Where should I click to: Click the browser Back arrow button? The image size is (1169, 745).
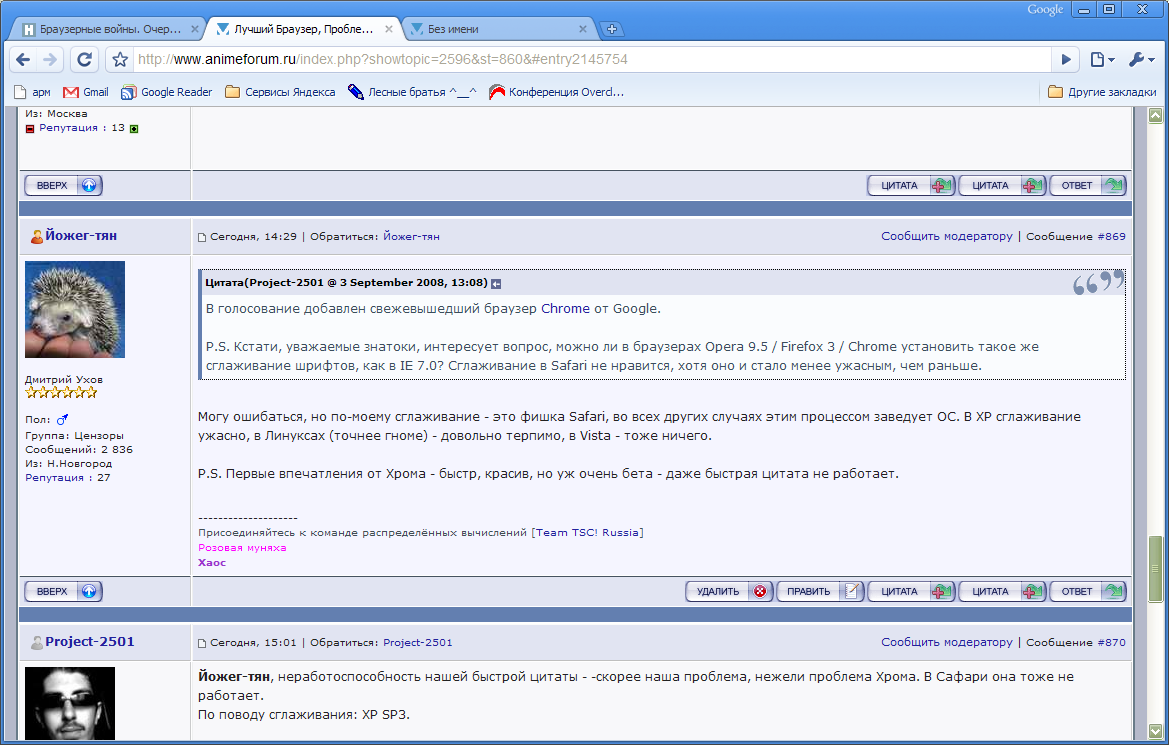click(x=23, y=59)
